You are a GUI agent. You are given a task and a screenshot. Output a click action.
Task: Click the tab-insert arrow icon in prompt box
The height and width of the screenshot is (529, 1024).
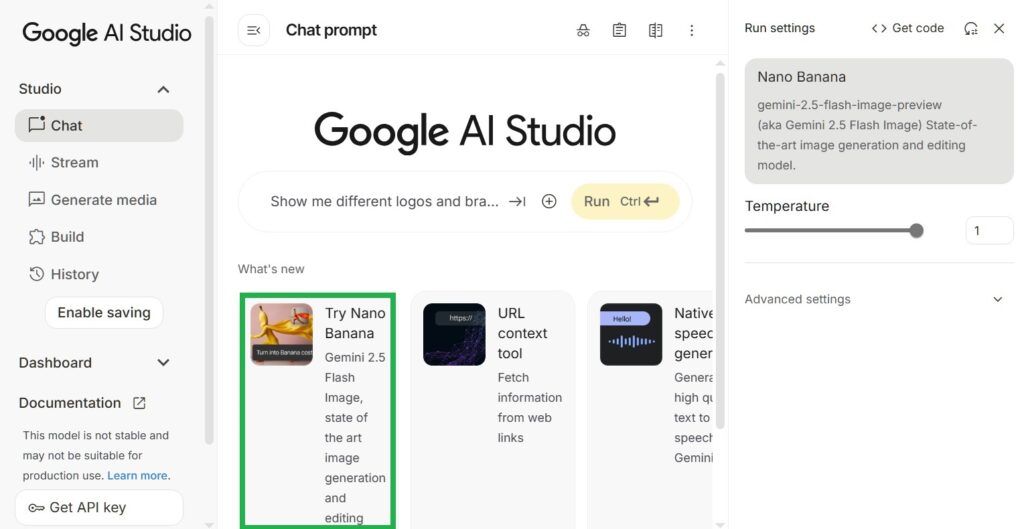pyautogui.click(x=518, y=202)
